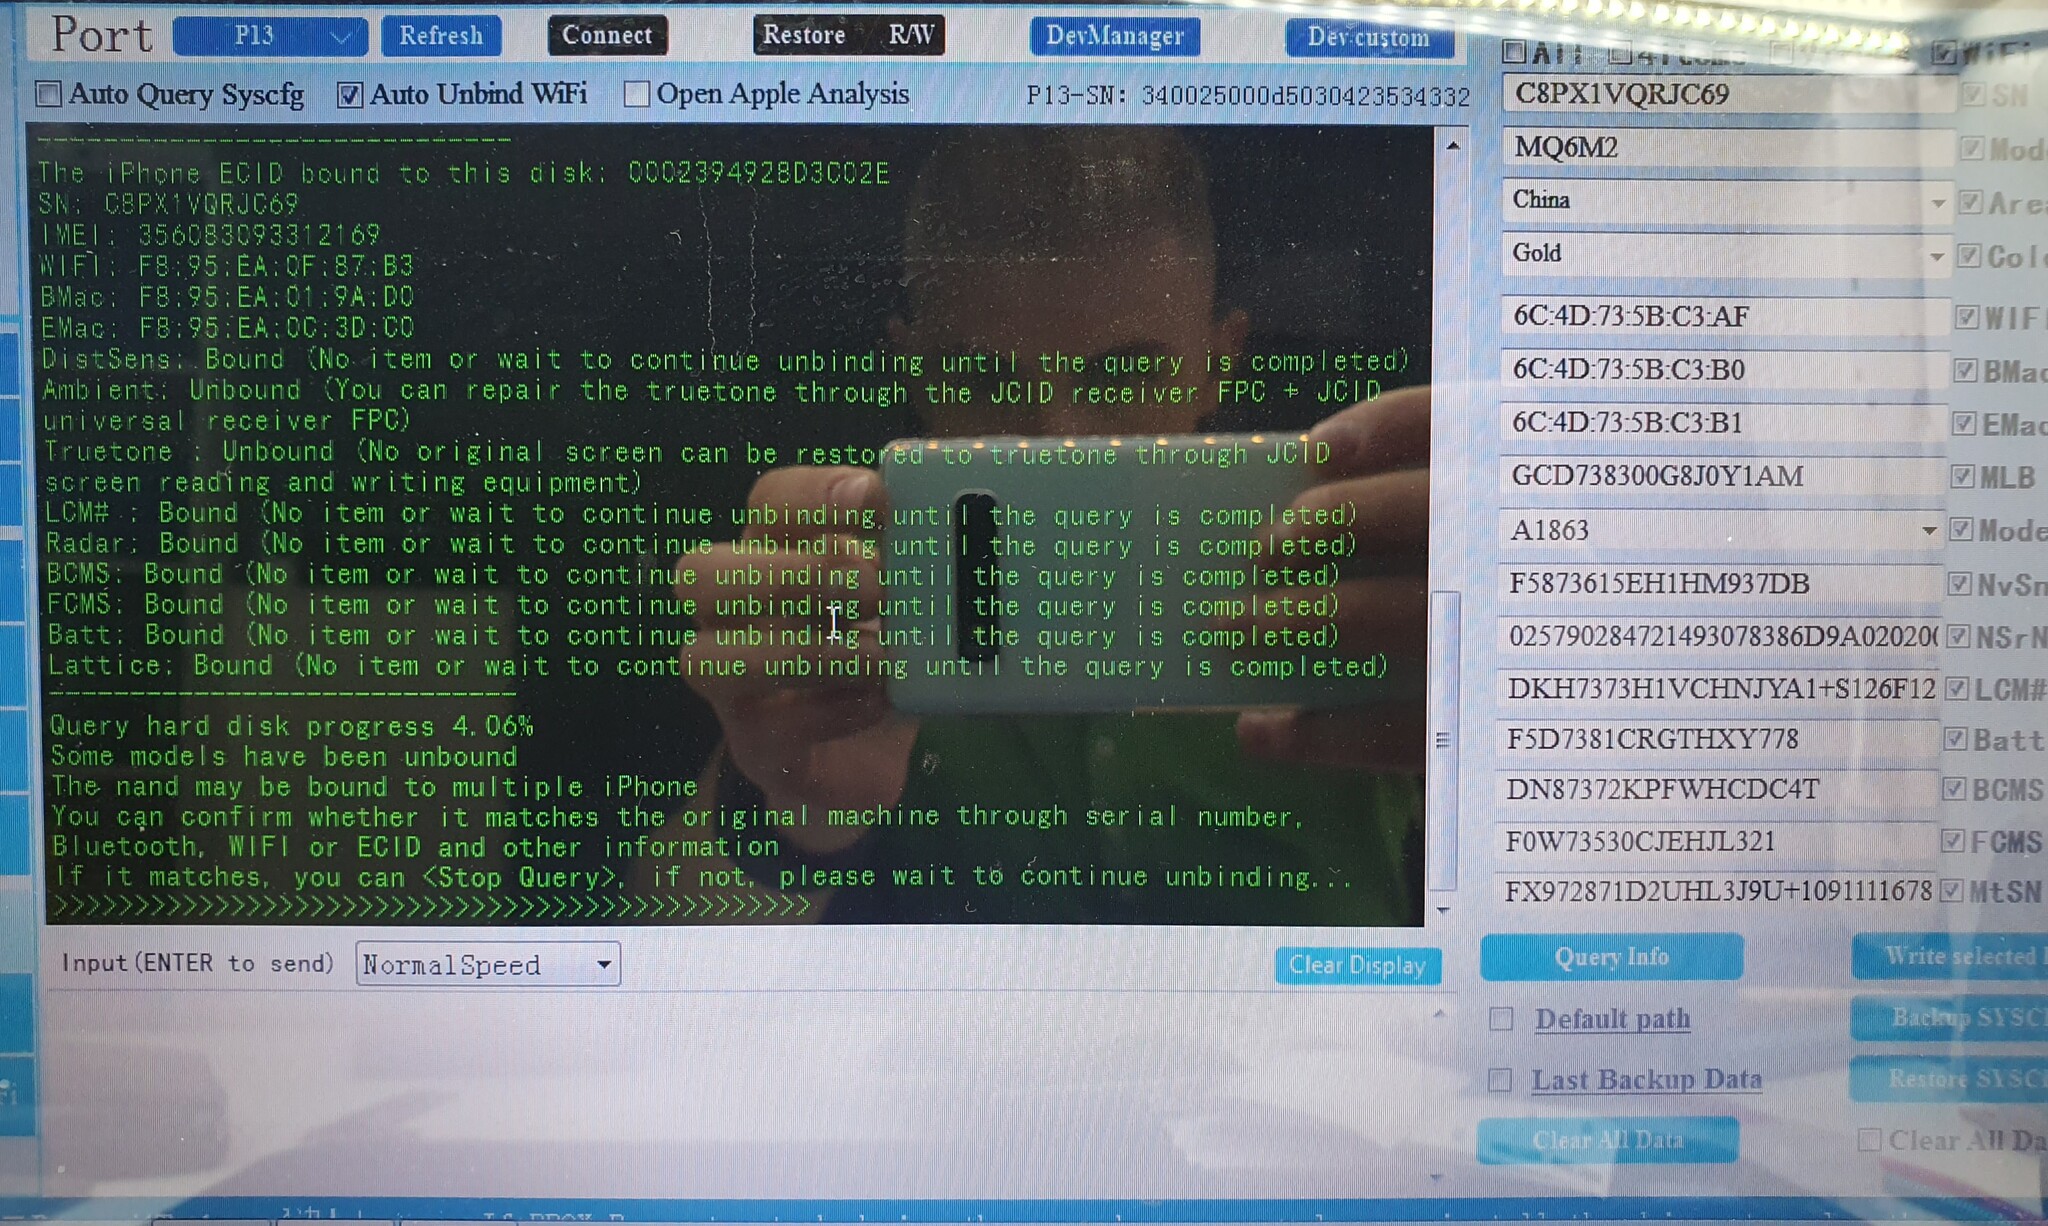The image size is (2048, 1226).
Task: Toggle the WIFI checkbox
Action: (1967, 318)
